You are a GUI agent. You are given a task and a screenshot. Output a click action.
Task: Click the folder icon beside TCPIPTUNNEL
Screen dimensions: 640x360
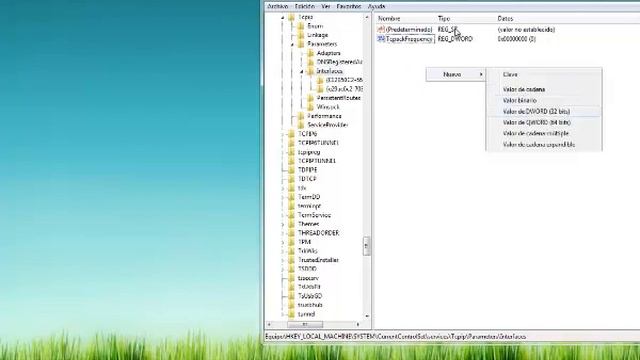pyautogui.click(x=291, y=161)
